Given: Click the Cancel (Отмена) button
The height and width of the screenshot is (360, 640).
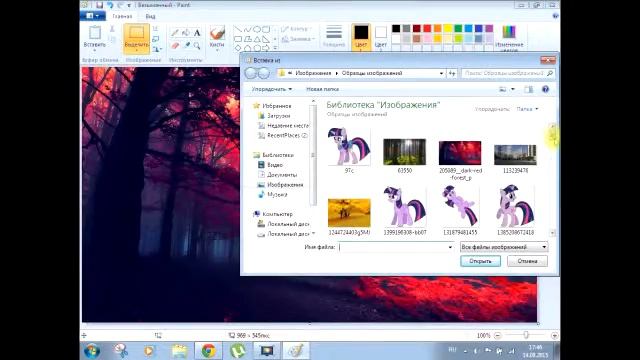Looking at the screenshot, I should click(x=527, y=261).
